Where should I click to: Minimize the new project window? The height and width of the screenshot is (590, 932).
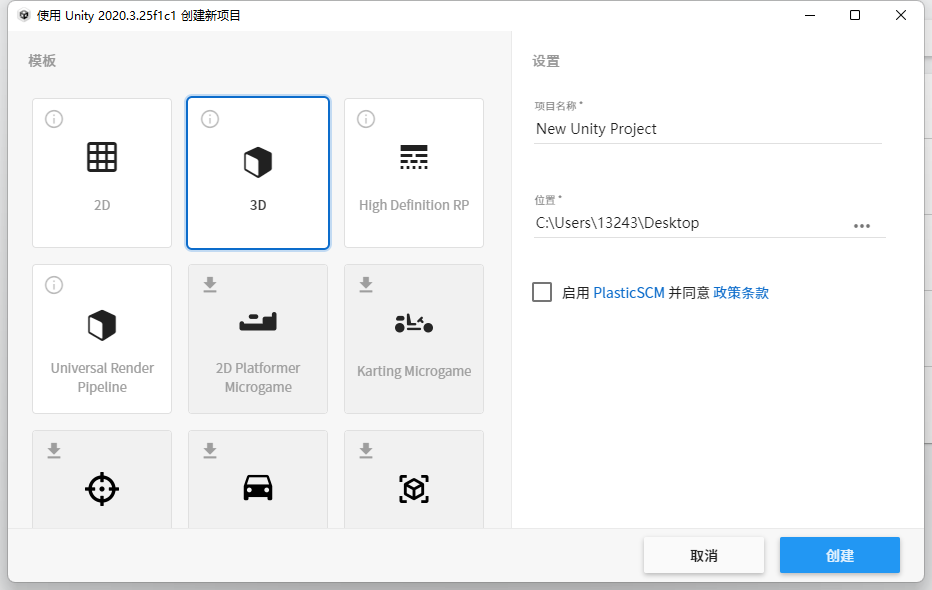click(x=810, y=15)
